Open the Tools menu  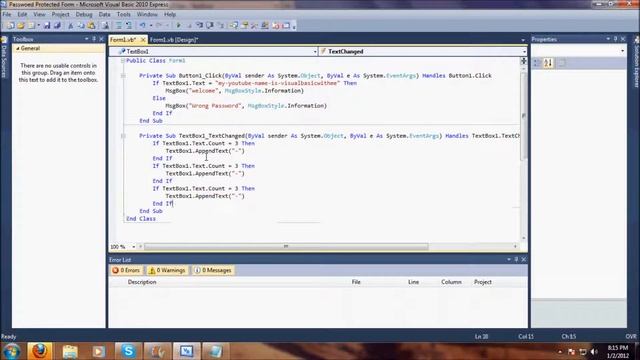click(123, 14)
